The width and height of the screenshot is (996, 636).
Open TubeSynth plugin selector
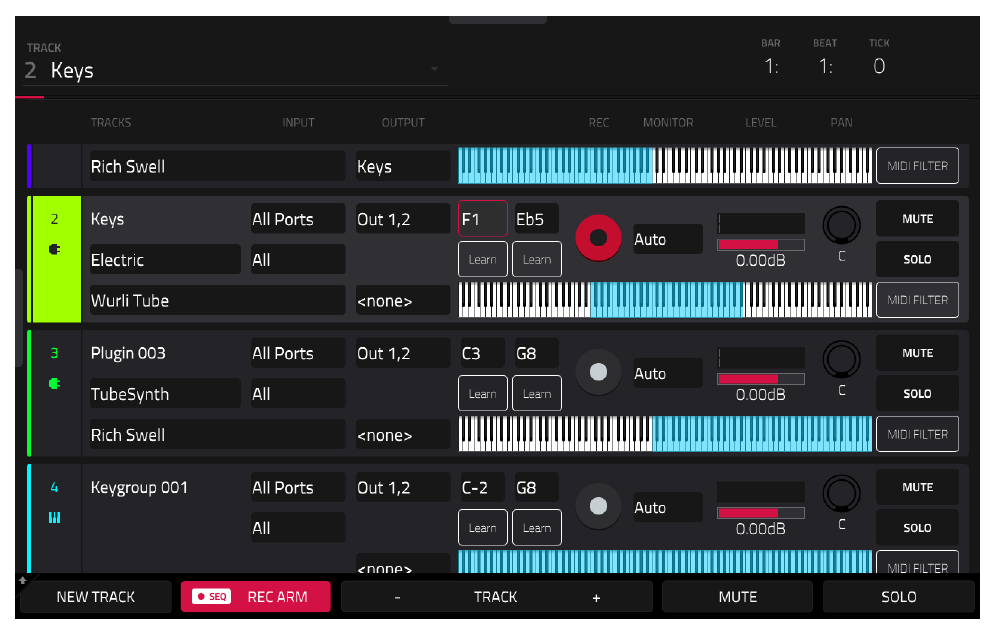tap(165, 394)
